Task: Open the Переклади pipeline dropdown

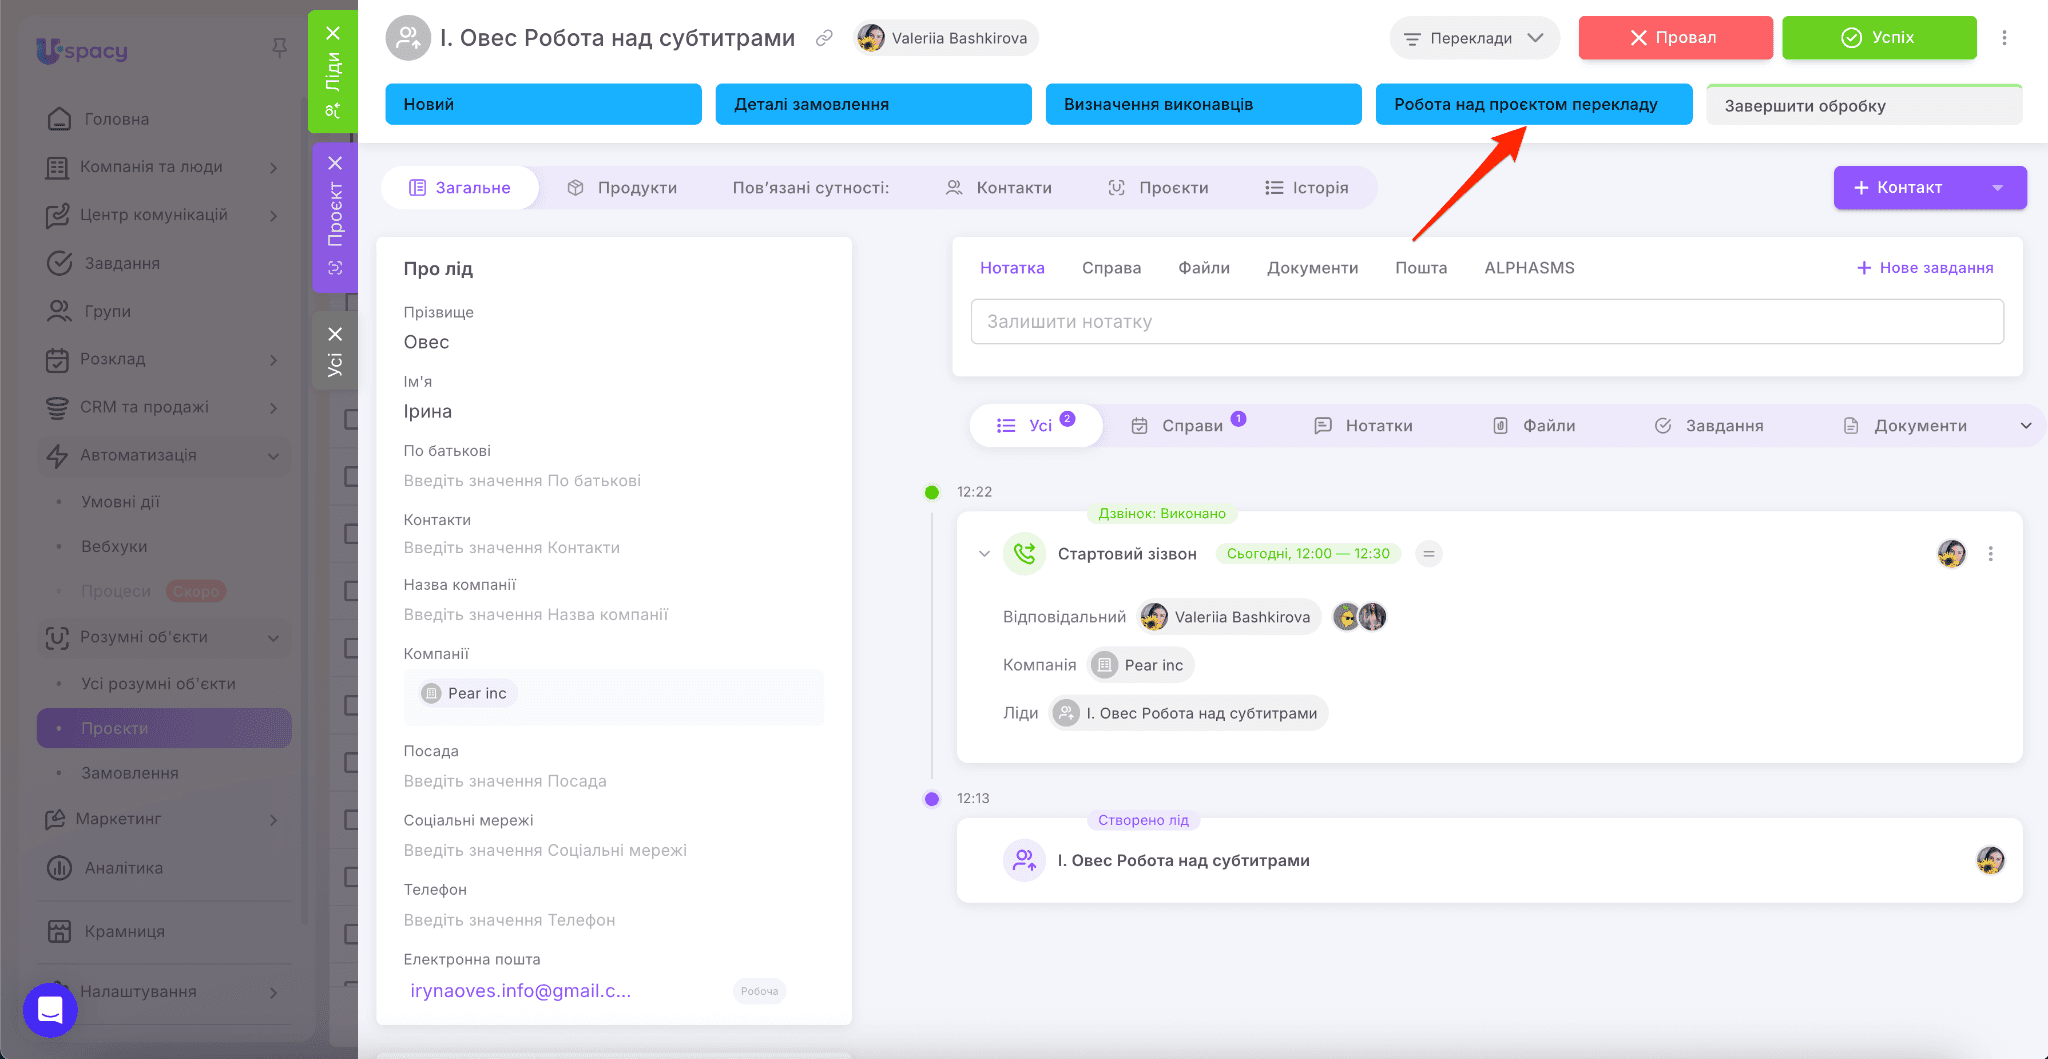Action: pos(1474,38)
